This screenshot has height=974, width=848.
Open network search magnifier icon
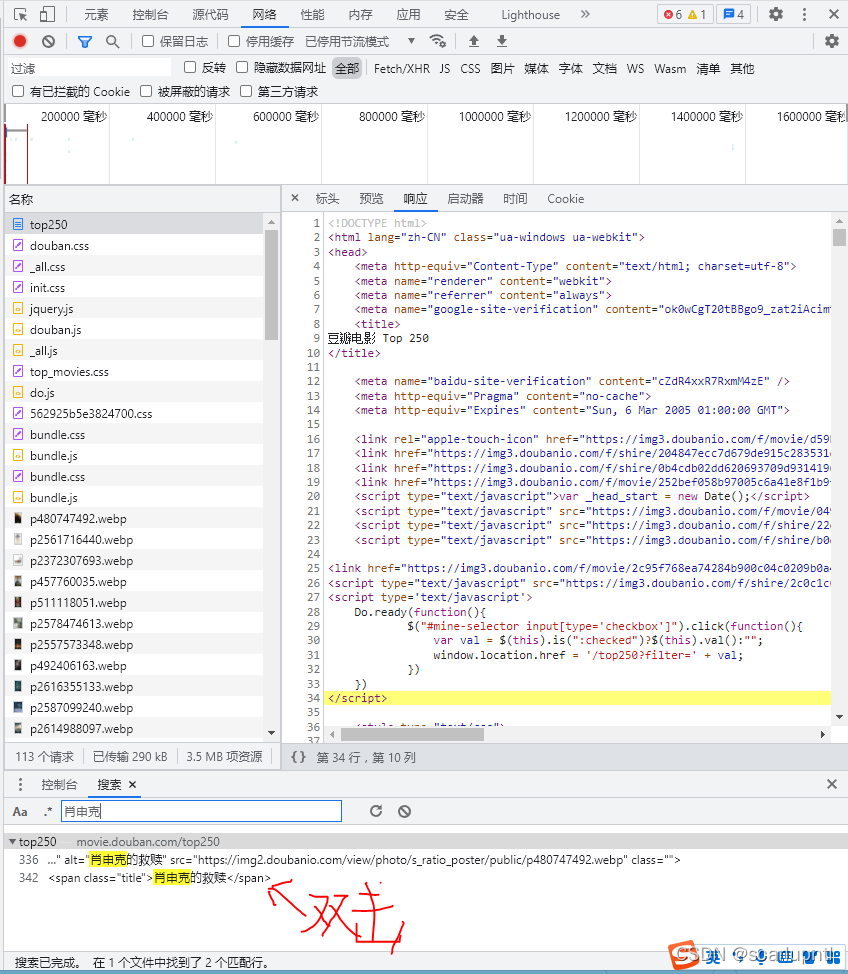pos(112,42)
